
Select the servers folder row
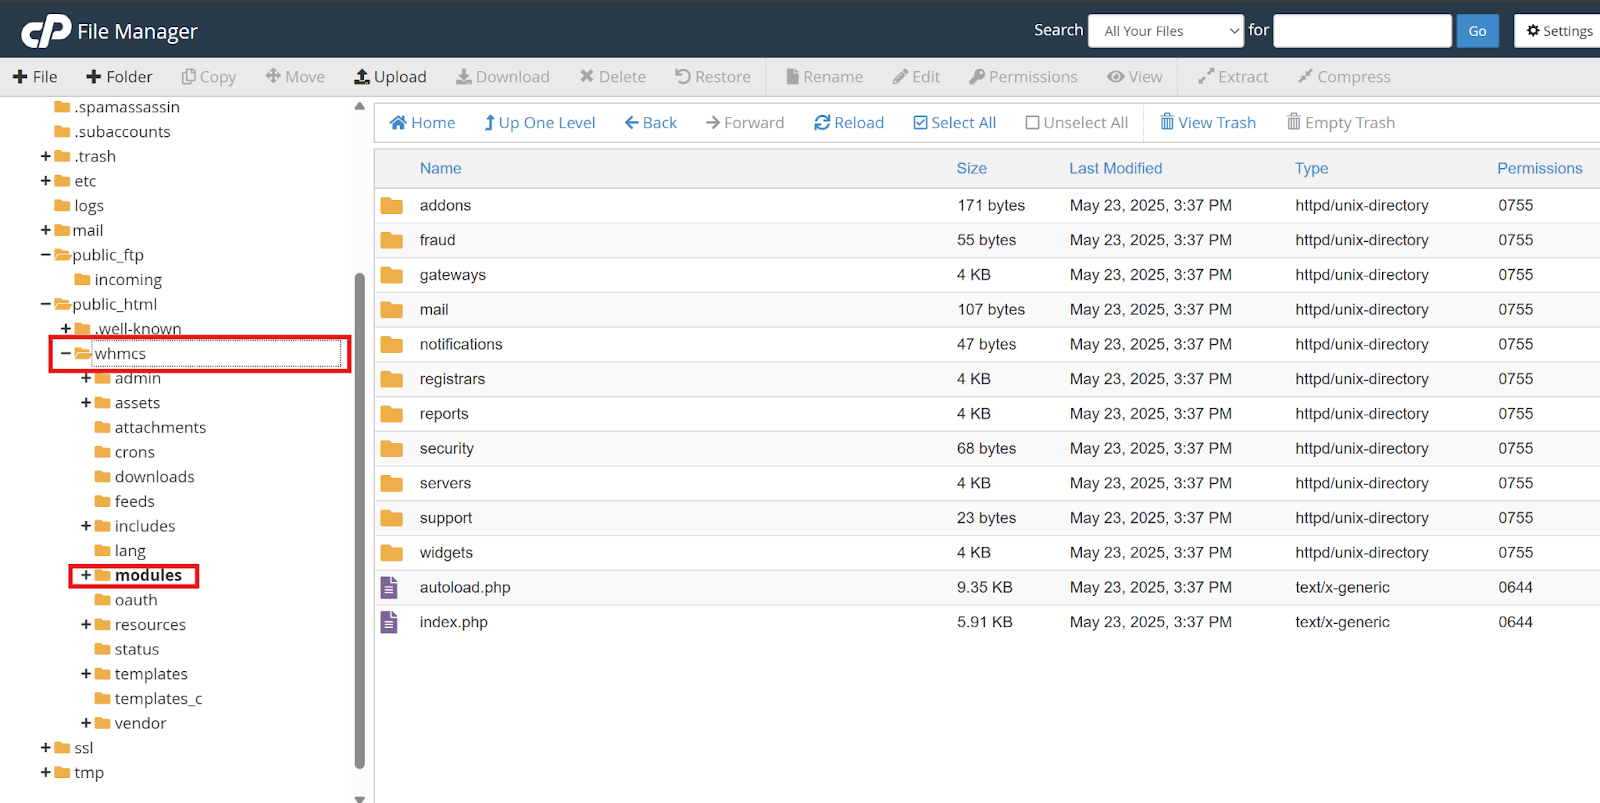pos(987,483)
